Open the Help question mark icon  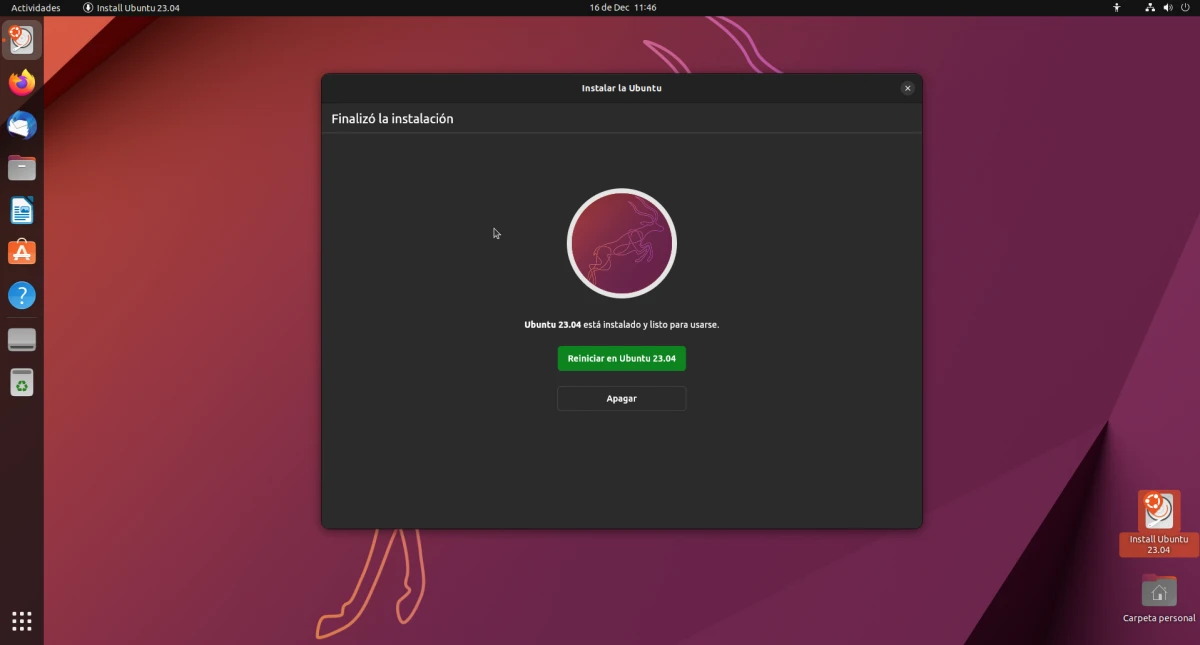click(x=22, y=296)
